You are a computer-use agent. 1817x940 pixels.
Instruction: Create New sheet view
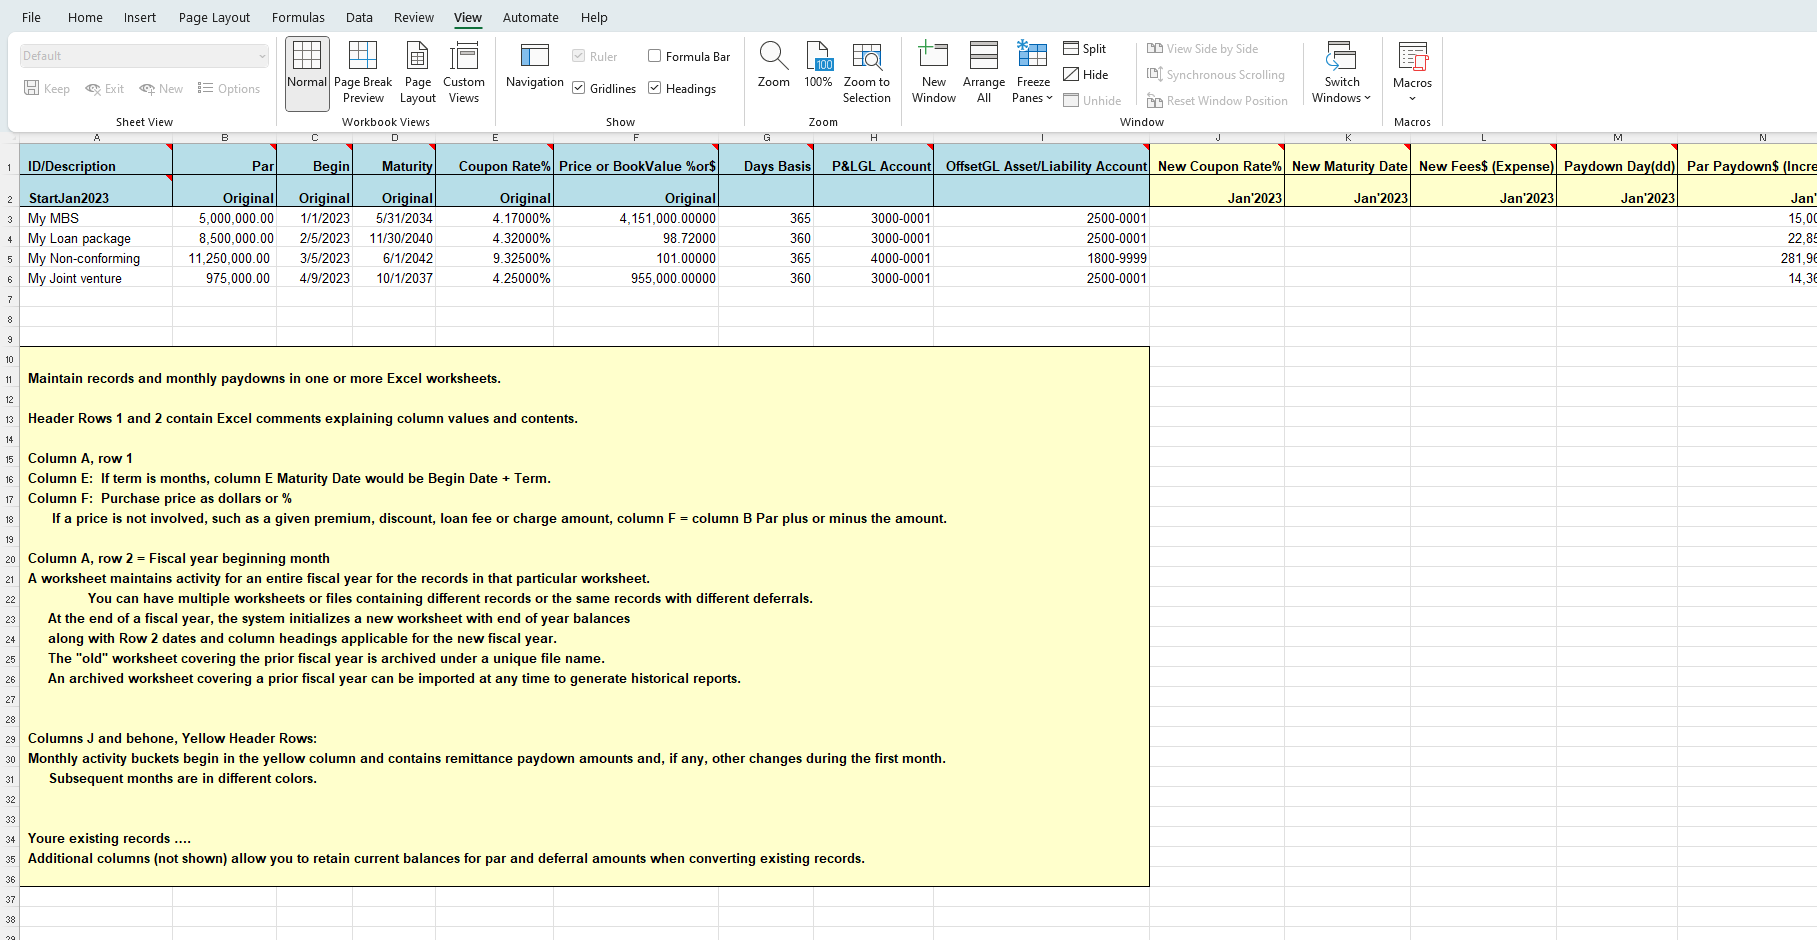(161, 89)
